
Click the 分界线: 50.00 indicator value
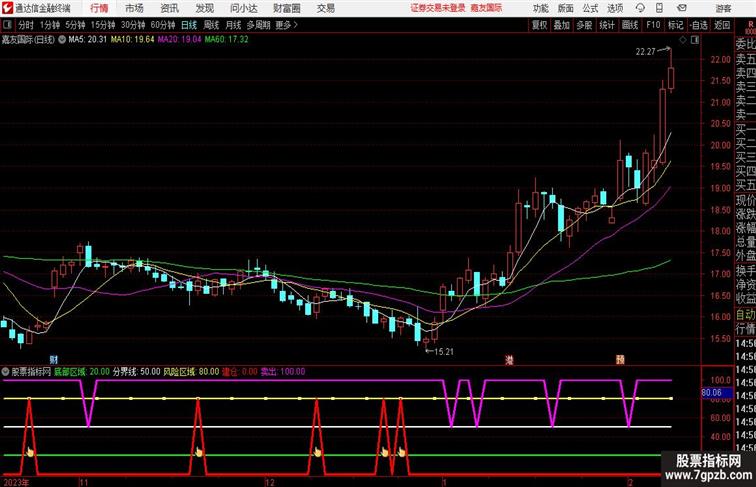pyautogui.click(x=136, y=372)
